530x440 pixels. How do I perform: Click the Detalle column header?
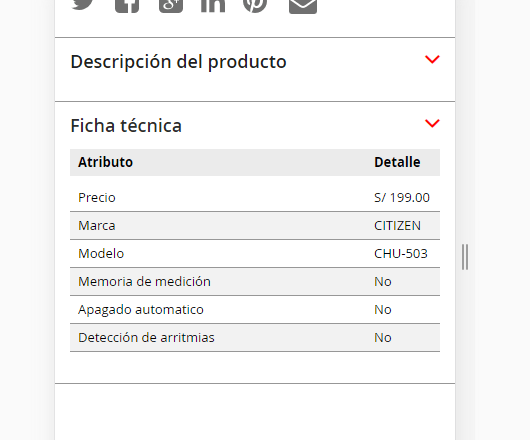coord(397,162)
